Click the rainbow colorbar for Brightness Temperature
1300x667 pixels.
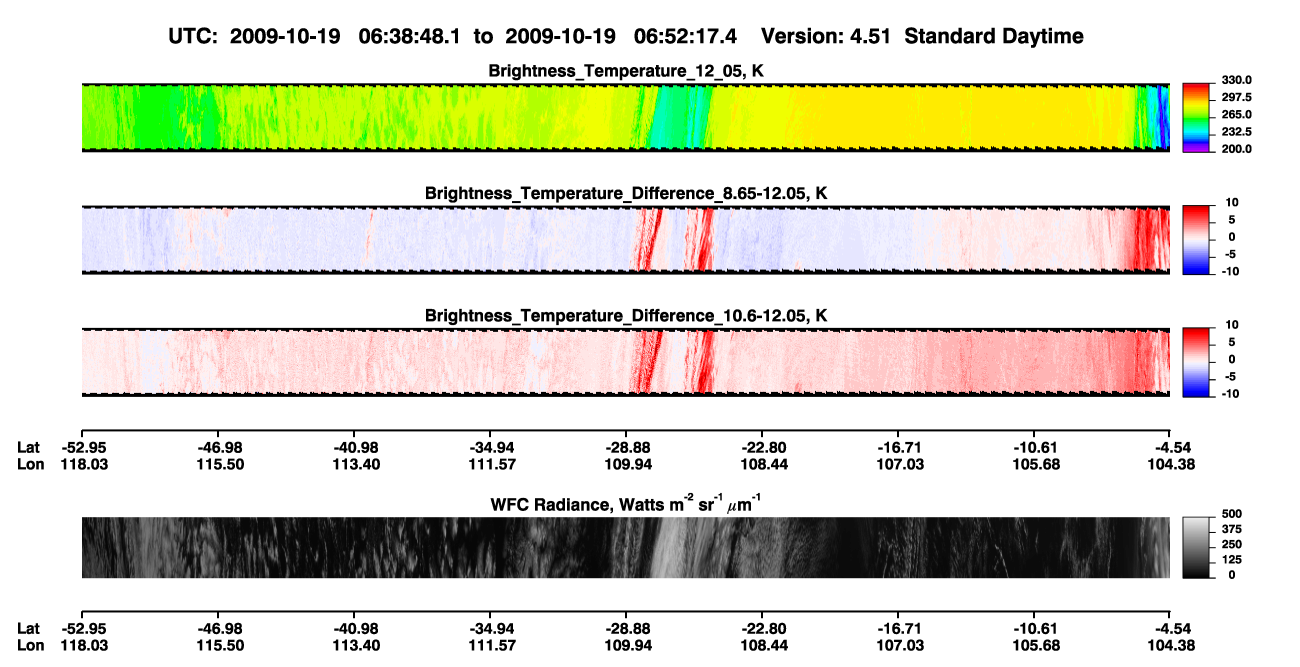(x=1196, y=118)
